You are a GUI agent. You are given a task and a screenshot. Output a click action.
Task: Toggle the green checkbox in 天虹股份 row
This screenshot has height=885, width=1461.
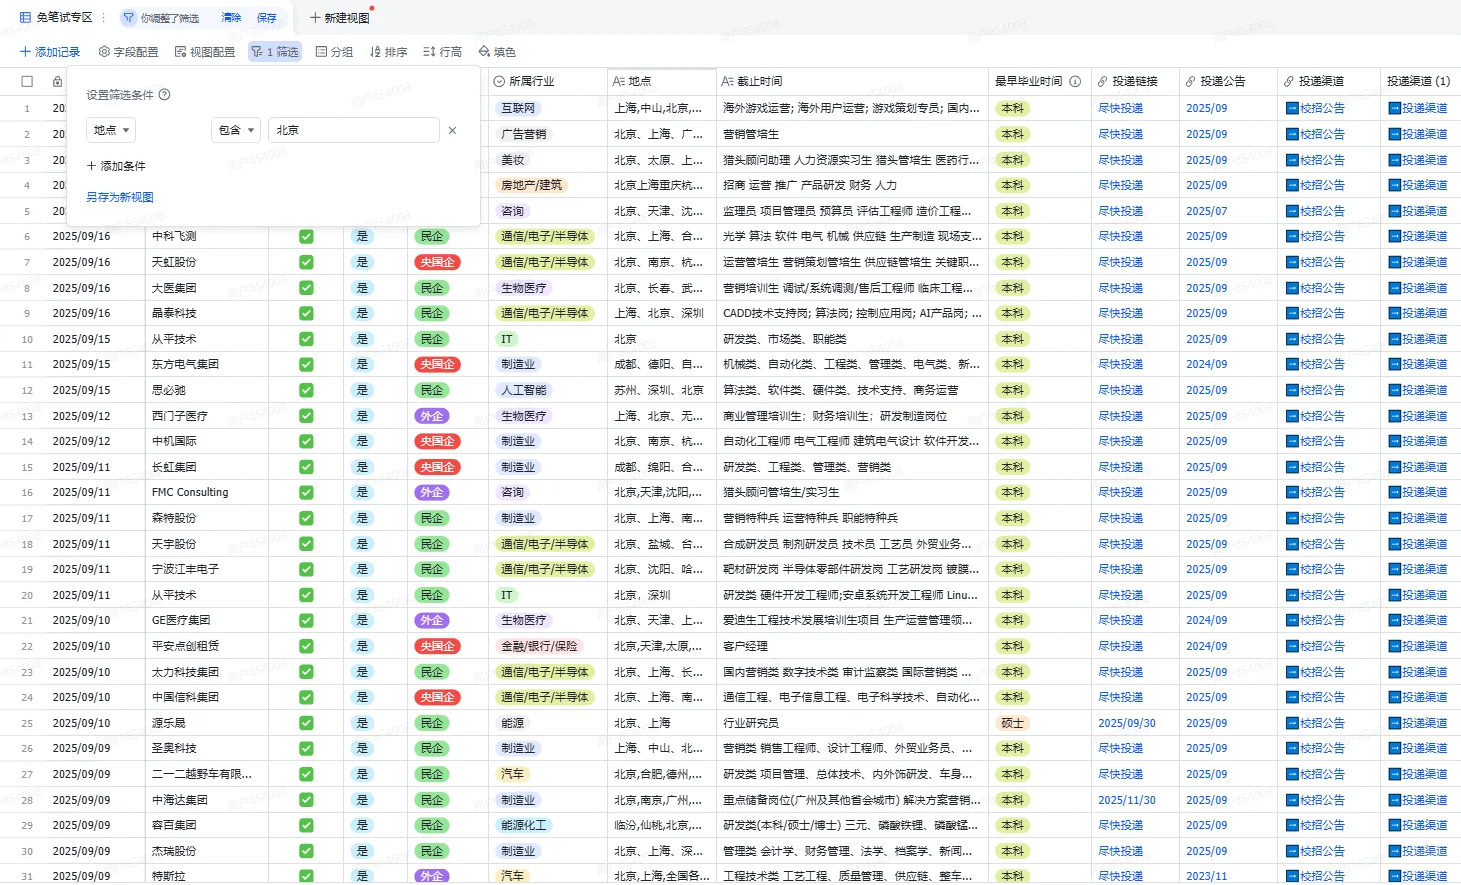(x=306, y=262)
